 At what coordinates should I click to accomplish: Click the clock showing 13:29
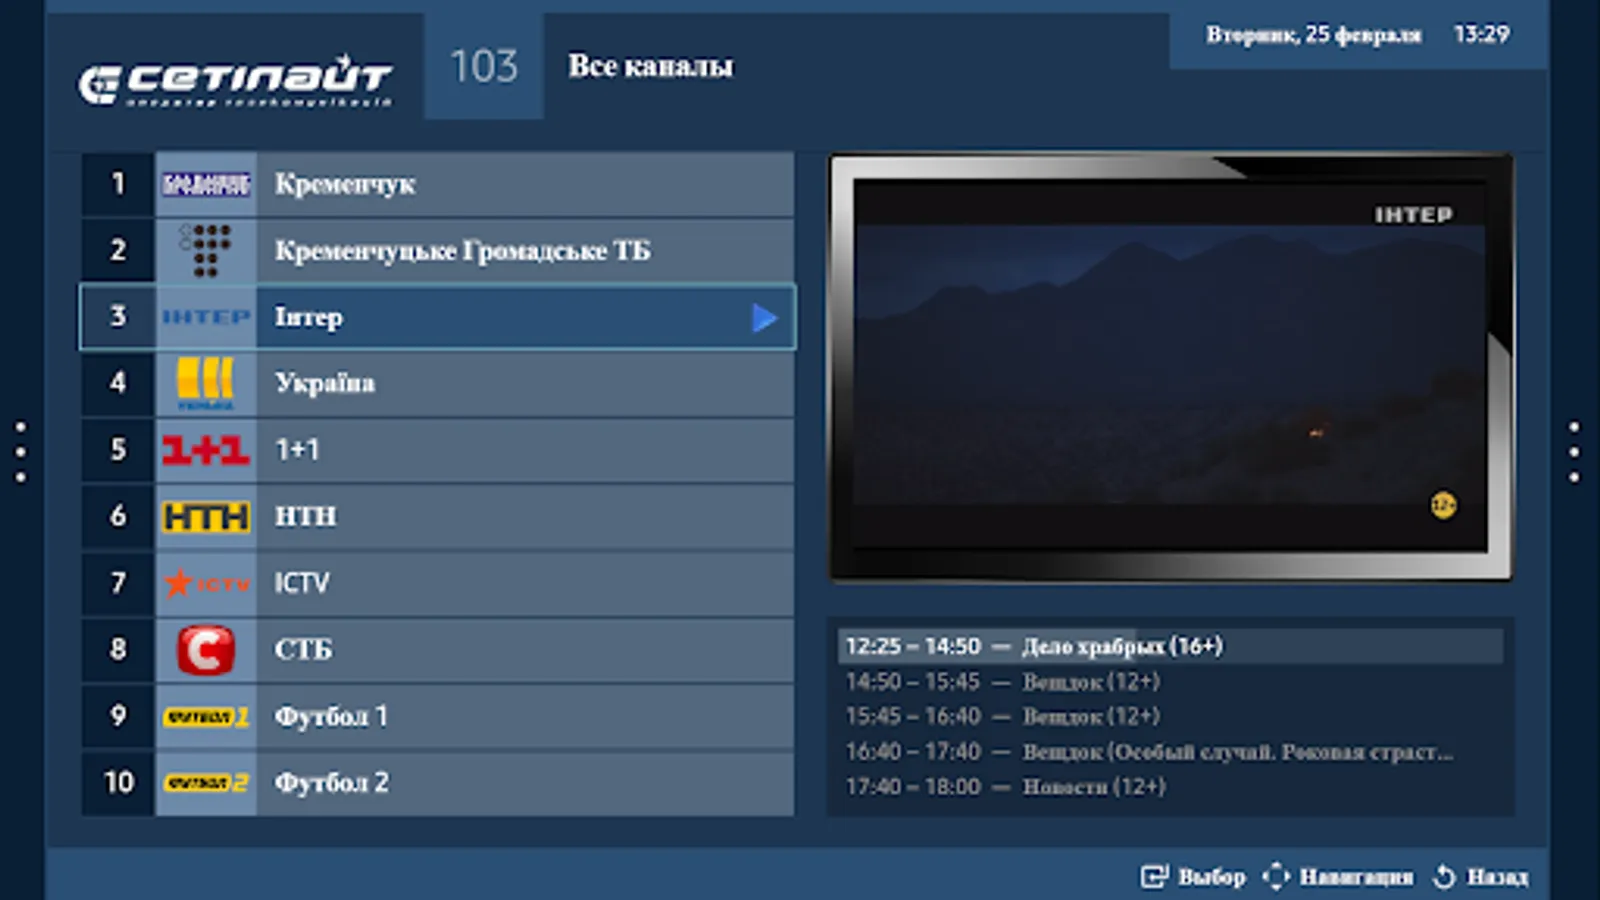pyautogui.click(x=1481, y=34)
